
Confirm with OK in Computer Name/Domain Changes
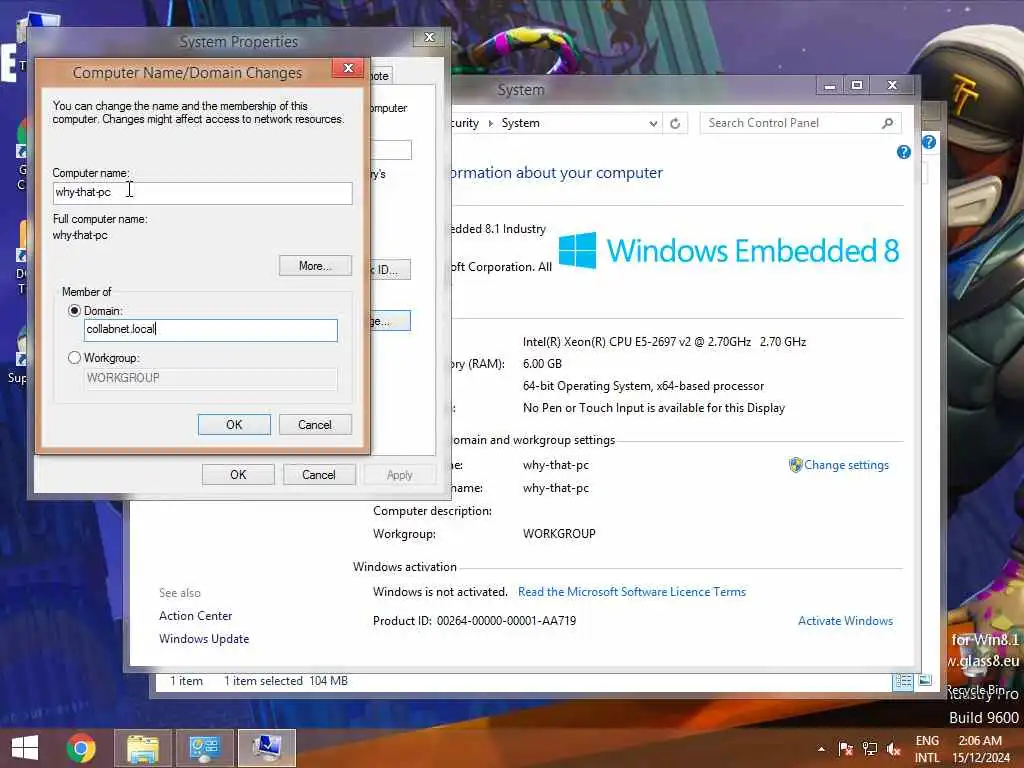[x=234, y=424]
